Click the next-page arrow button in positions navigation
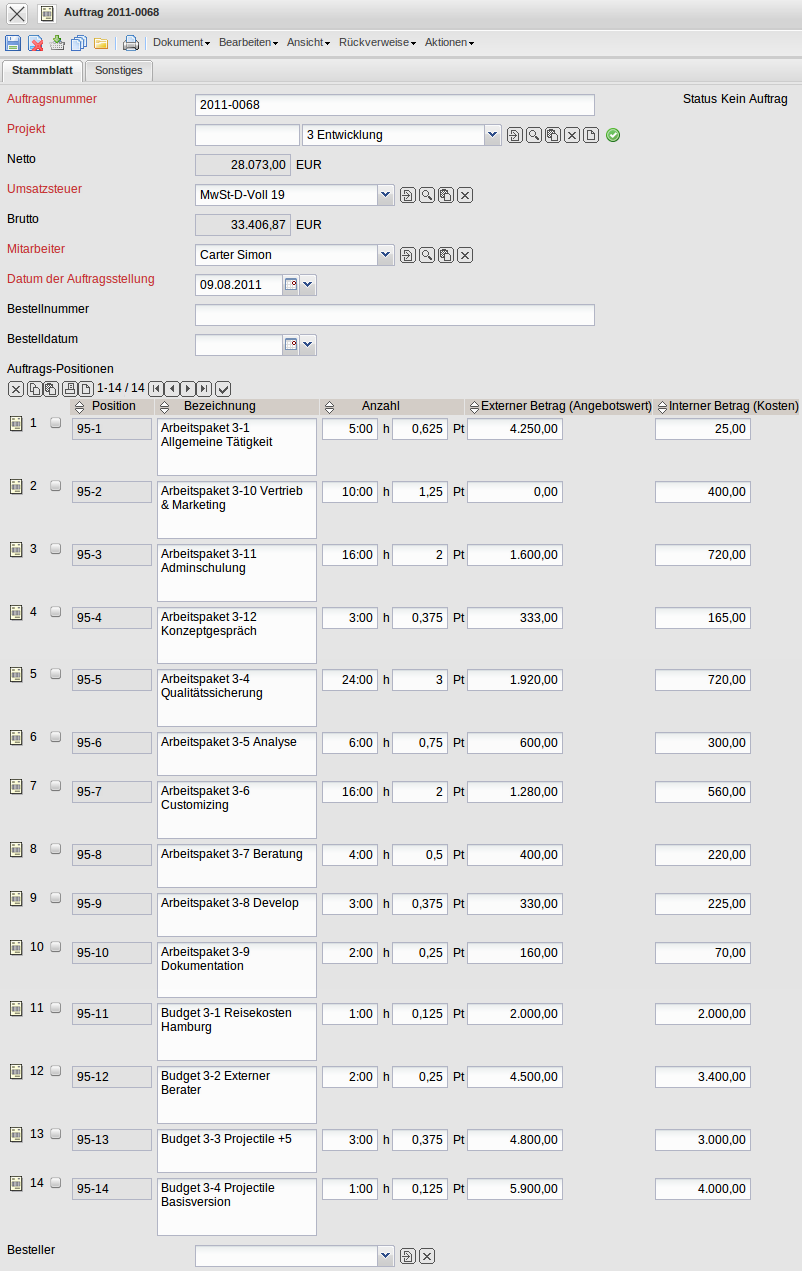Screen dimensions: 802x1271 (x=186, y=389)
